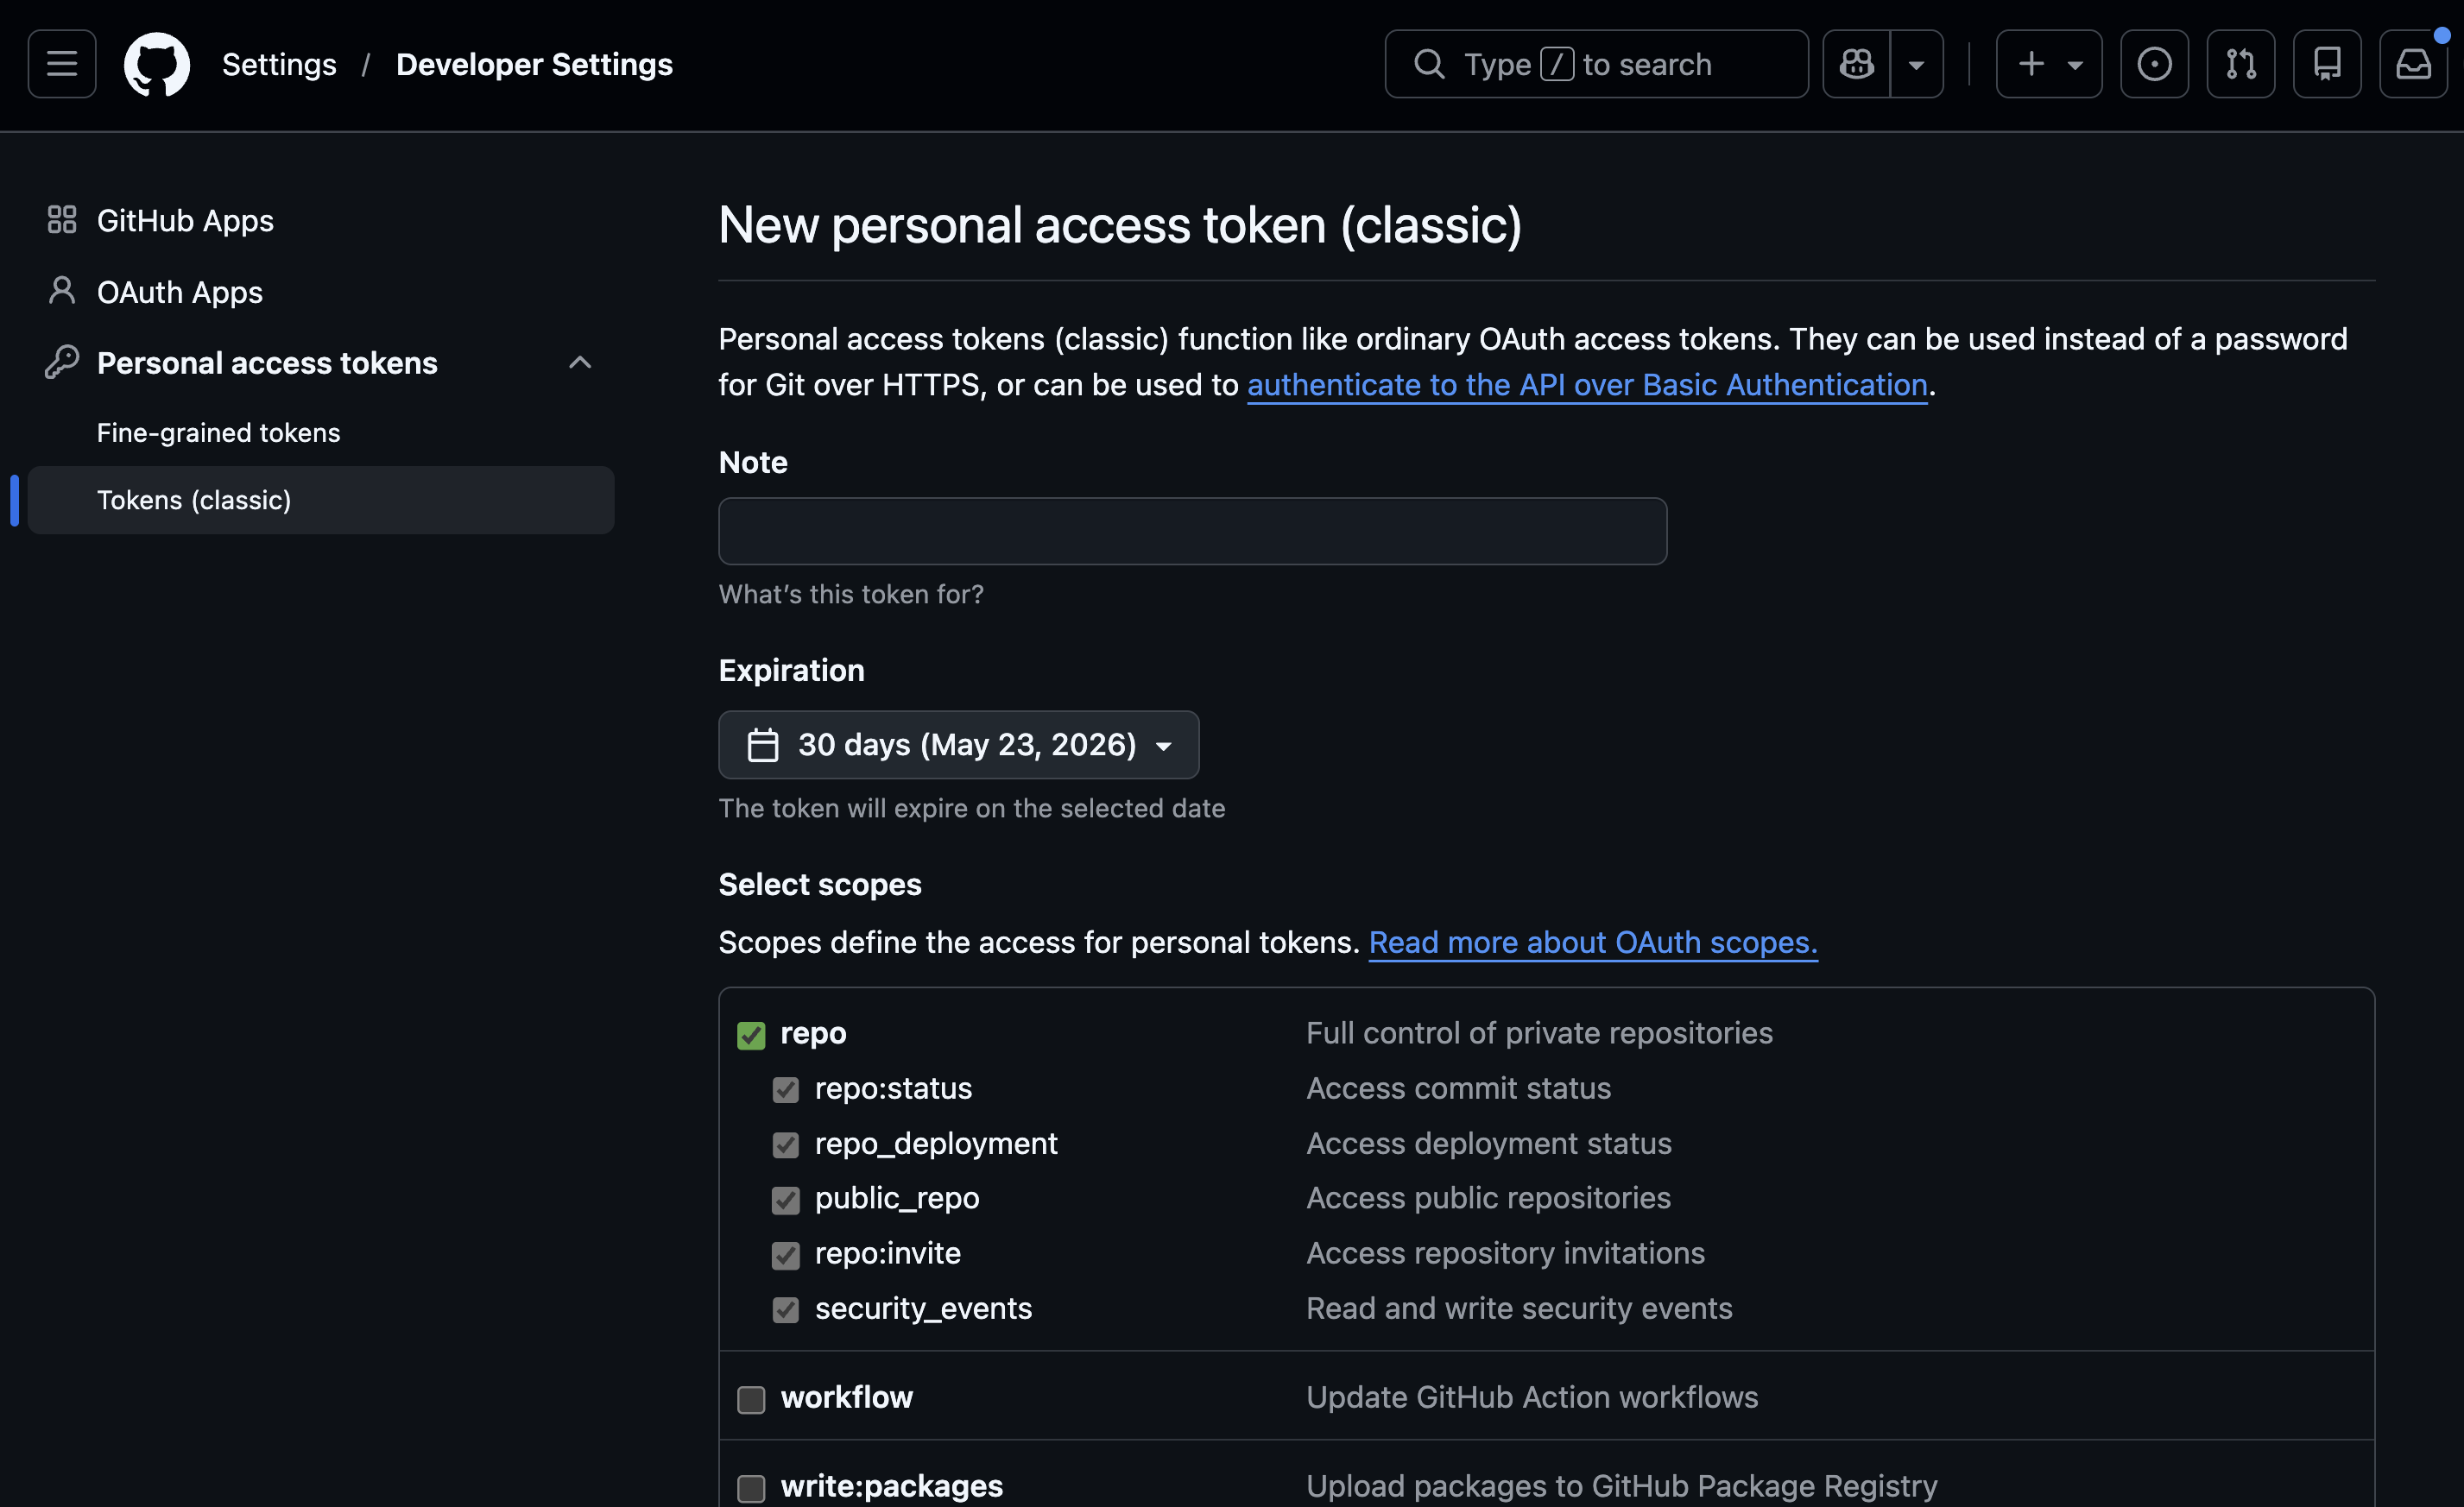Select Tokens (classic) sidebar item
Image resolution: width=2464 pixels, height=1507 pixels.
pyautogui.click(x=321, y=500)
